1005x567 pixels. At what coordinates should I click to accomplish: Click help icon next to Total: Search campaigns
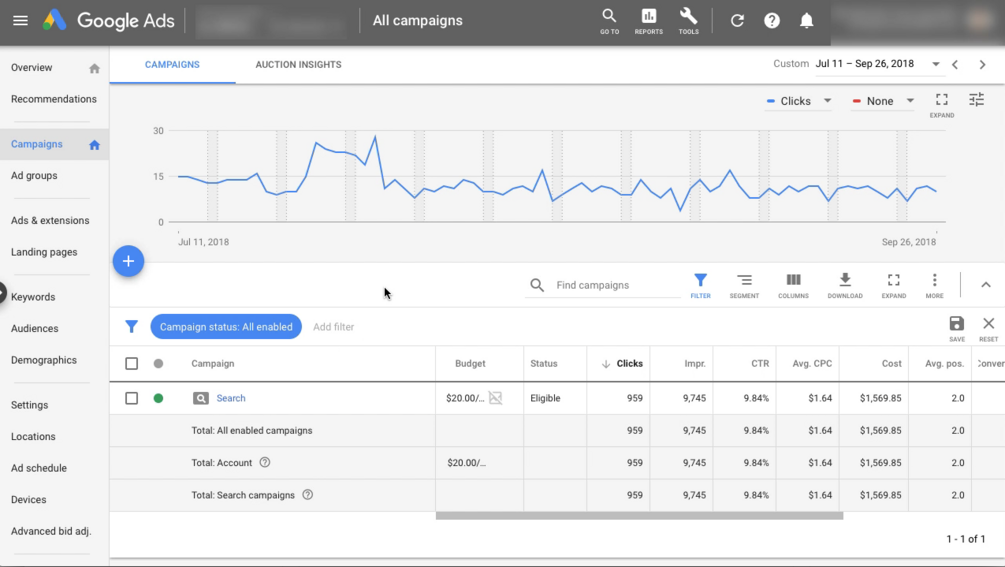[308, 495]
